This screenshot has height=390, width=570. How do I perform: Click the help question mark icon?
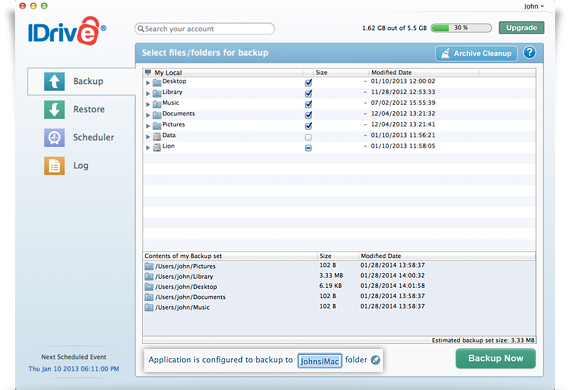point(529,53)
